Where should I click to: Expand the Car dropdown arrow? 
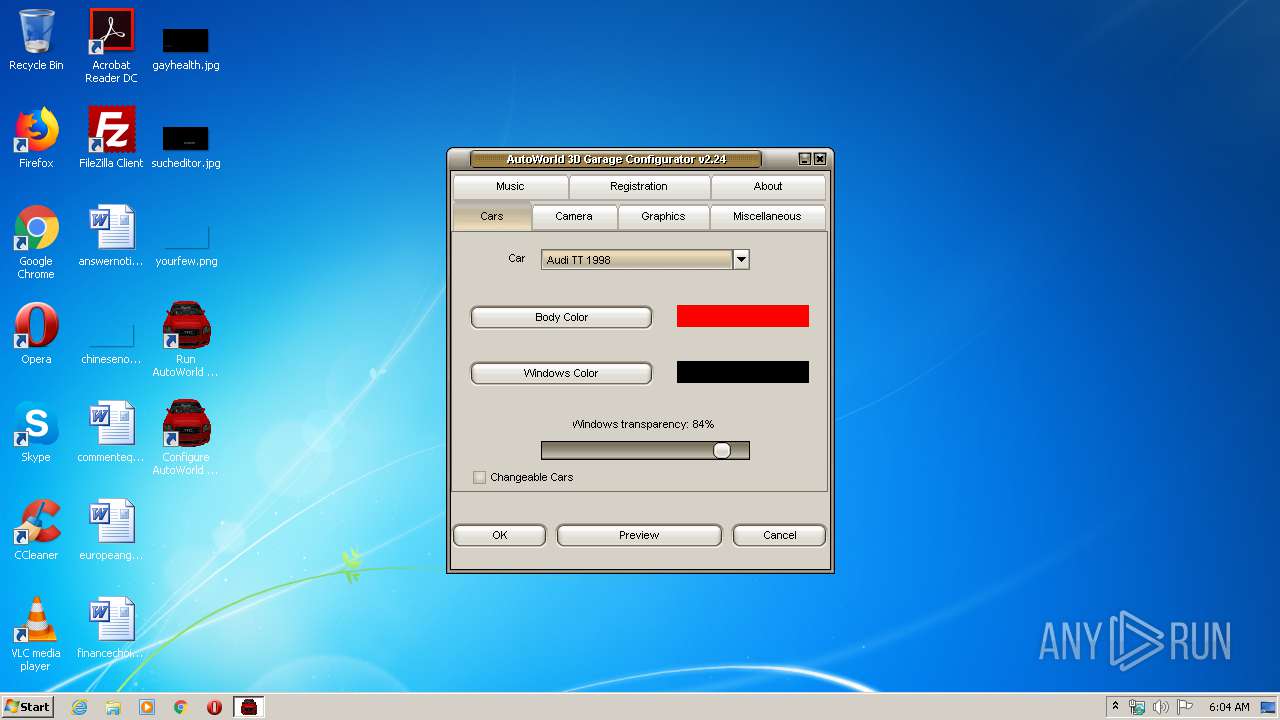741,260
